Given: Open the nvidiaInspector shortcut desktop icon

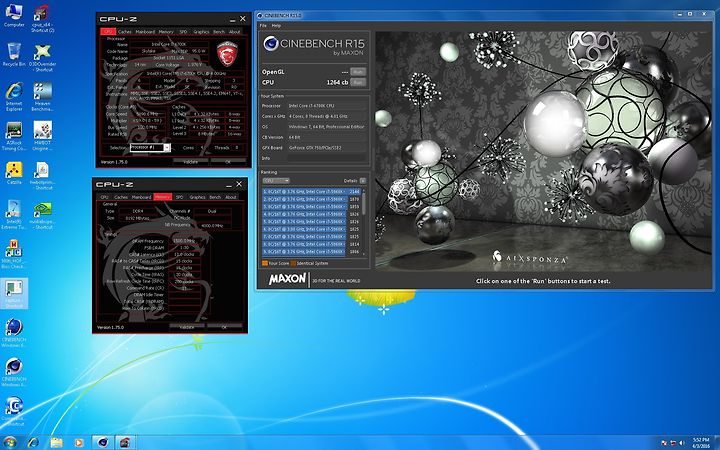Looking at the screenshot, I should [42, 215].
